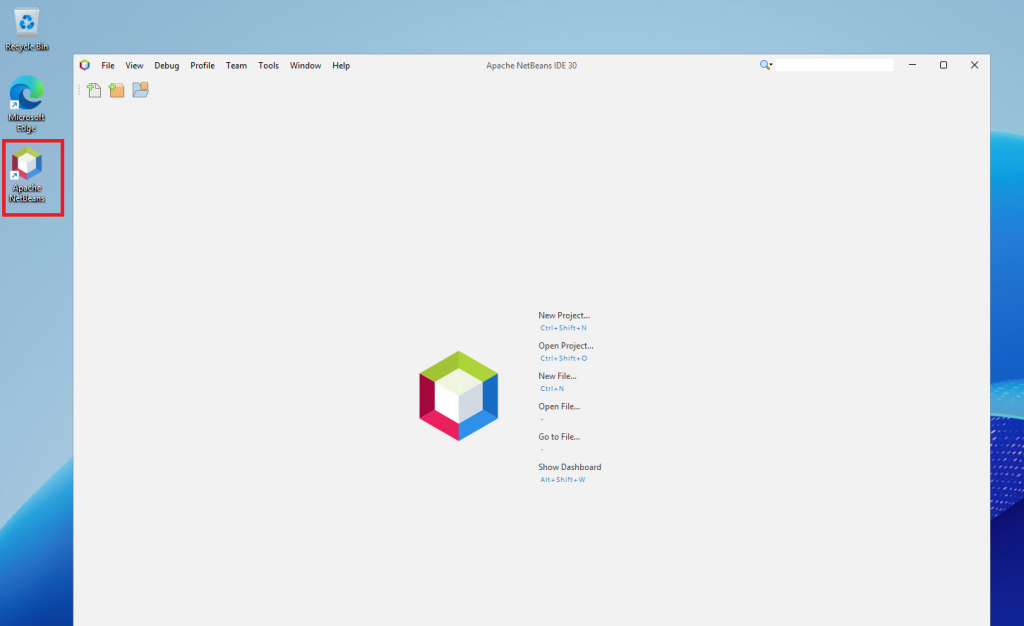
Task: Click the Go to File... link
Action: [x=559, y=437]
